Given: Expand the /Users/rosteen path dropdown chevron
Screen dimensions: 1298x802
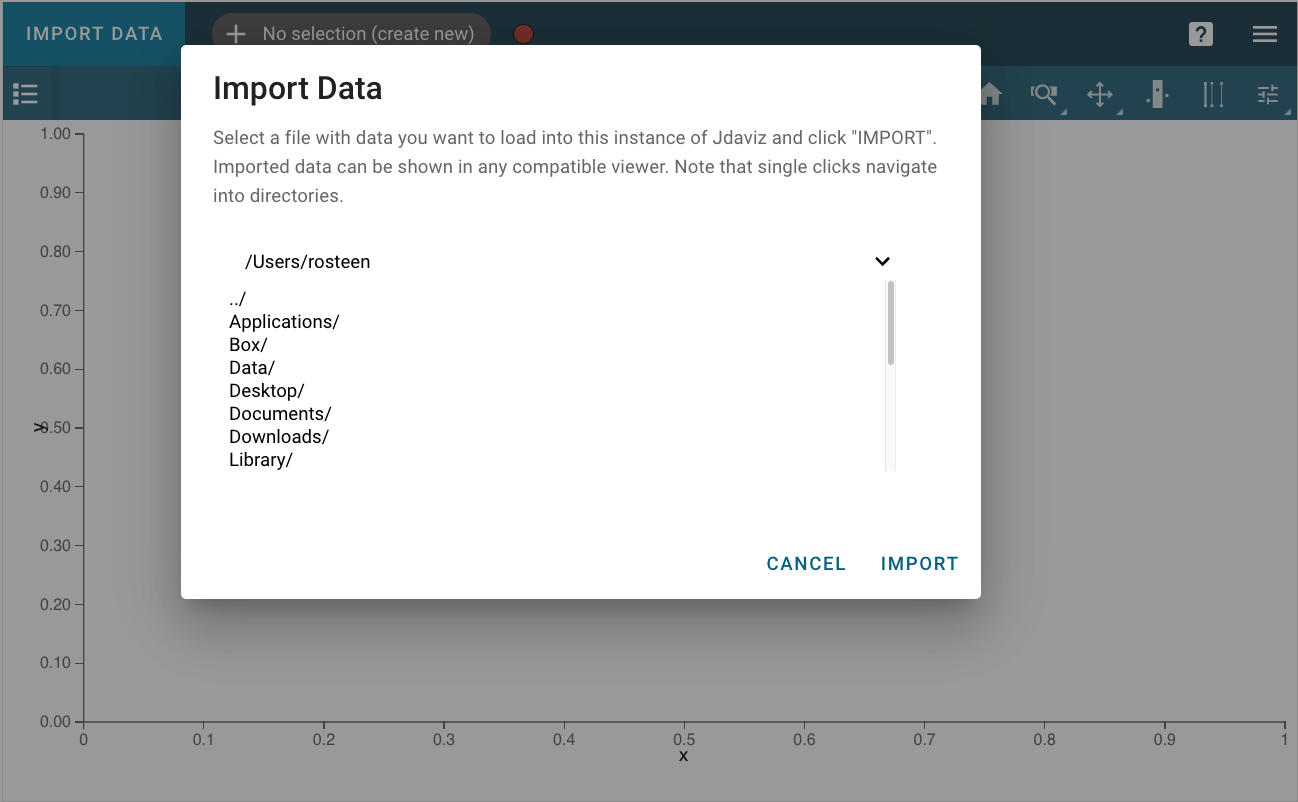Looking at the screenshot, I should [x=882, y=262].
